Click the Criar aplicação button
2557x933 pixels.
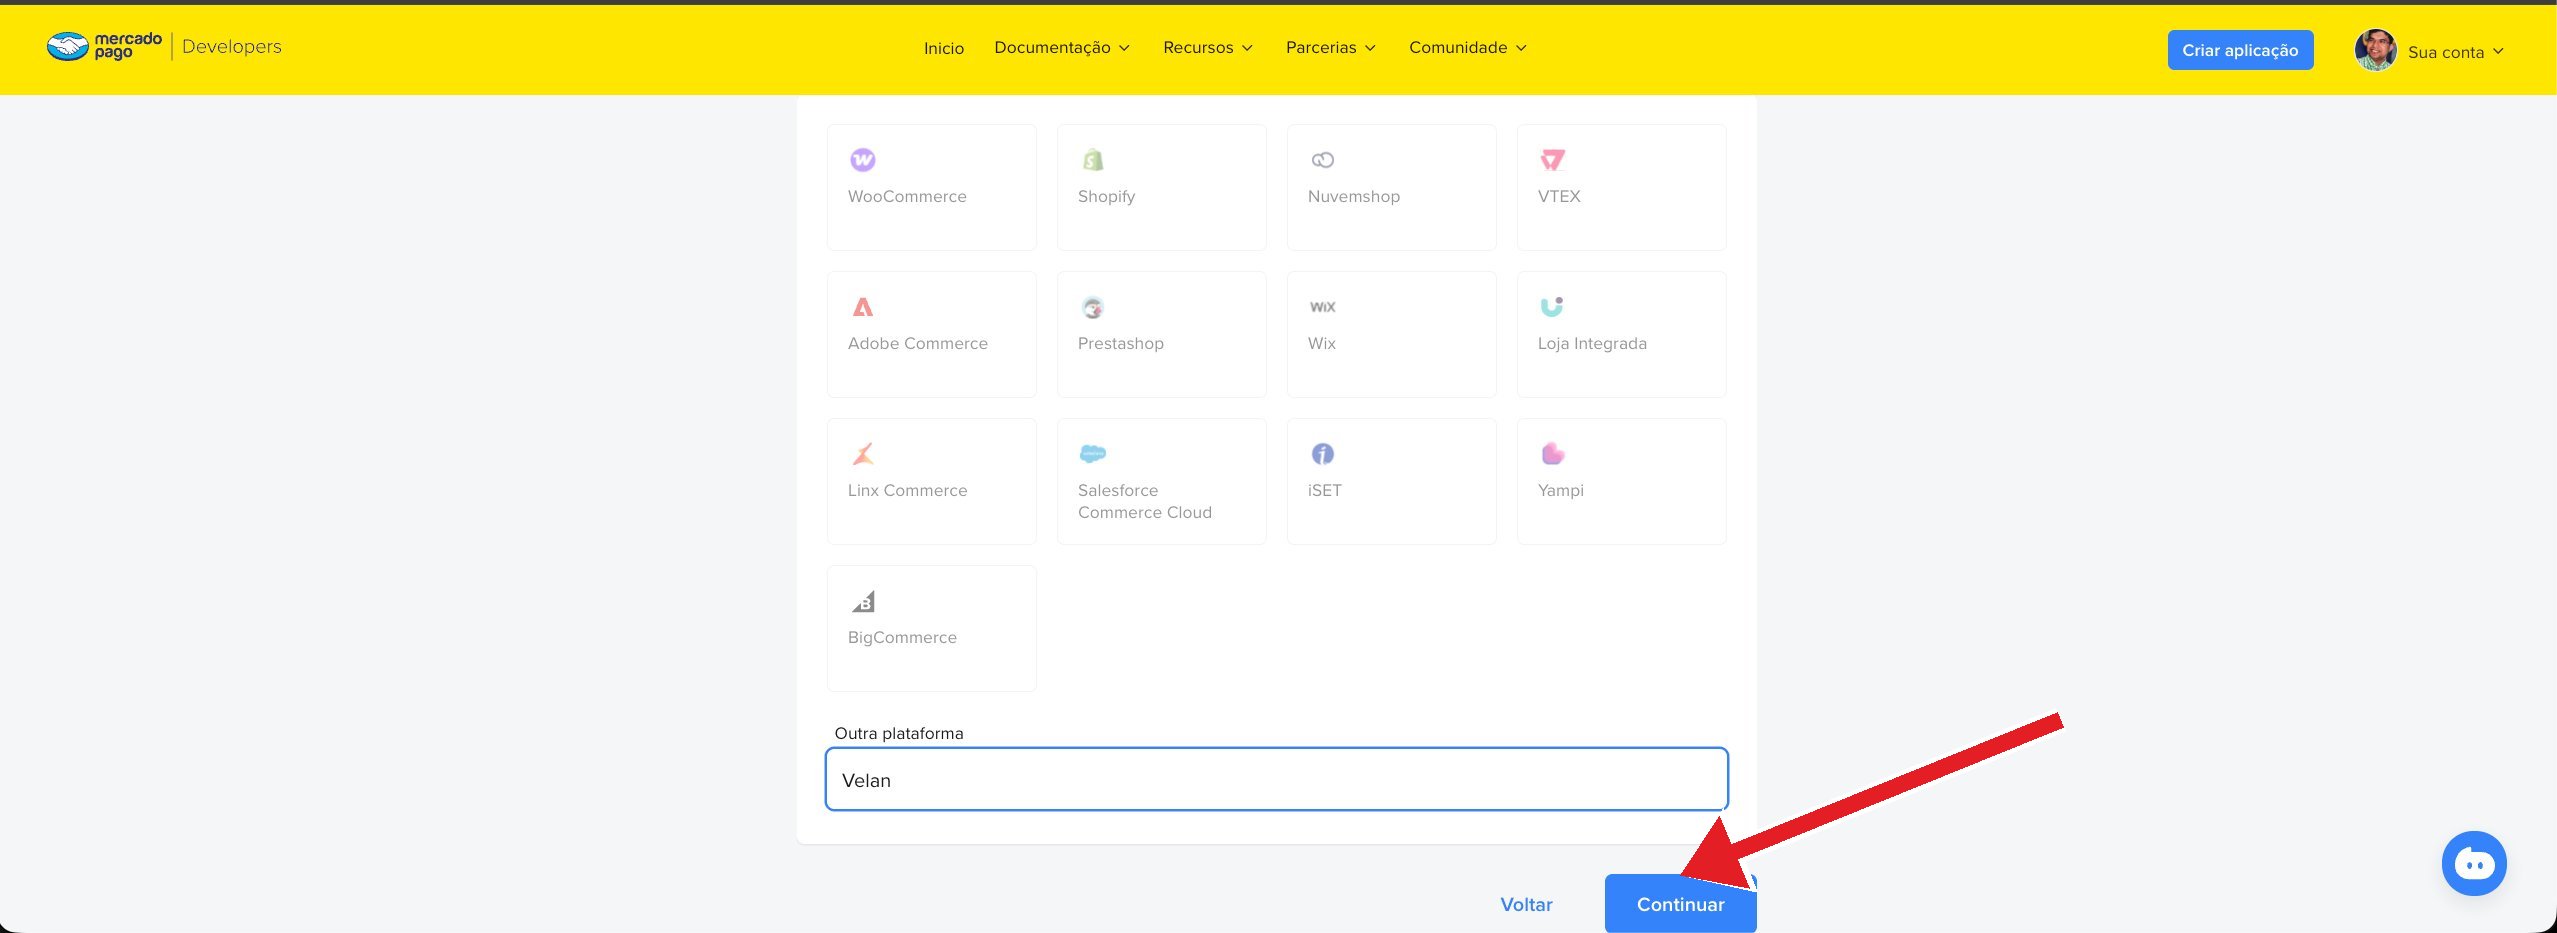[2240, 50]
